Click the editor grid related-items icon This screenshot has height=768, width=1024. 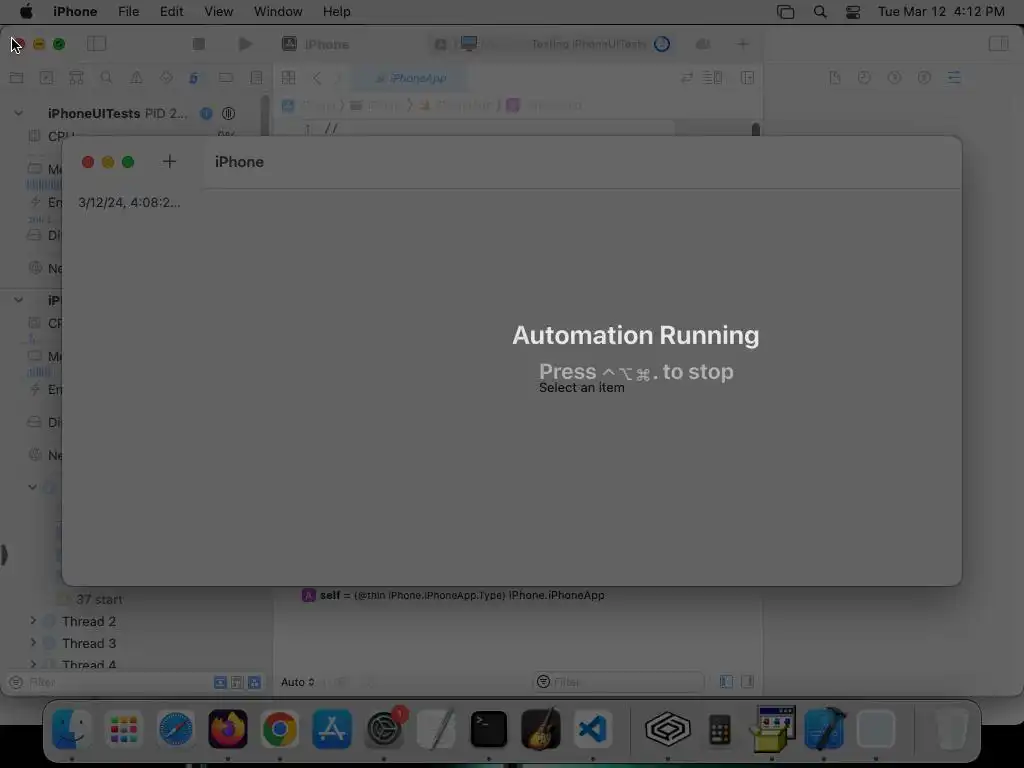click(x=288, y=78)
